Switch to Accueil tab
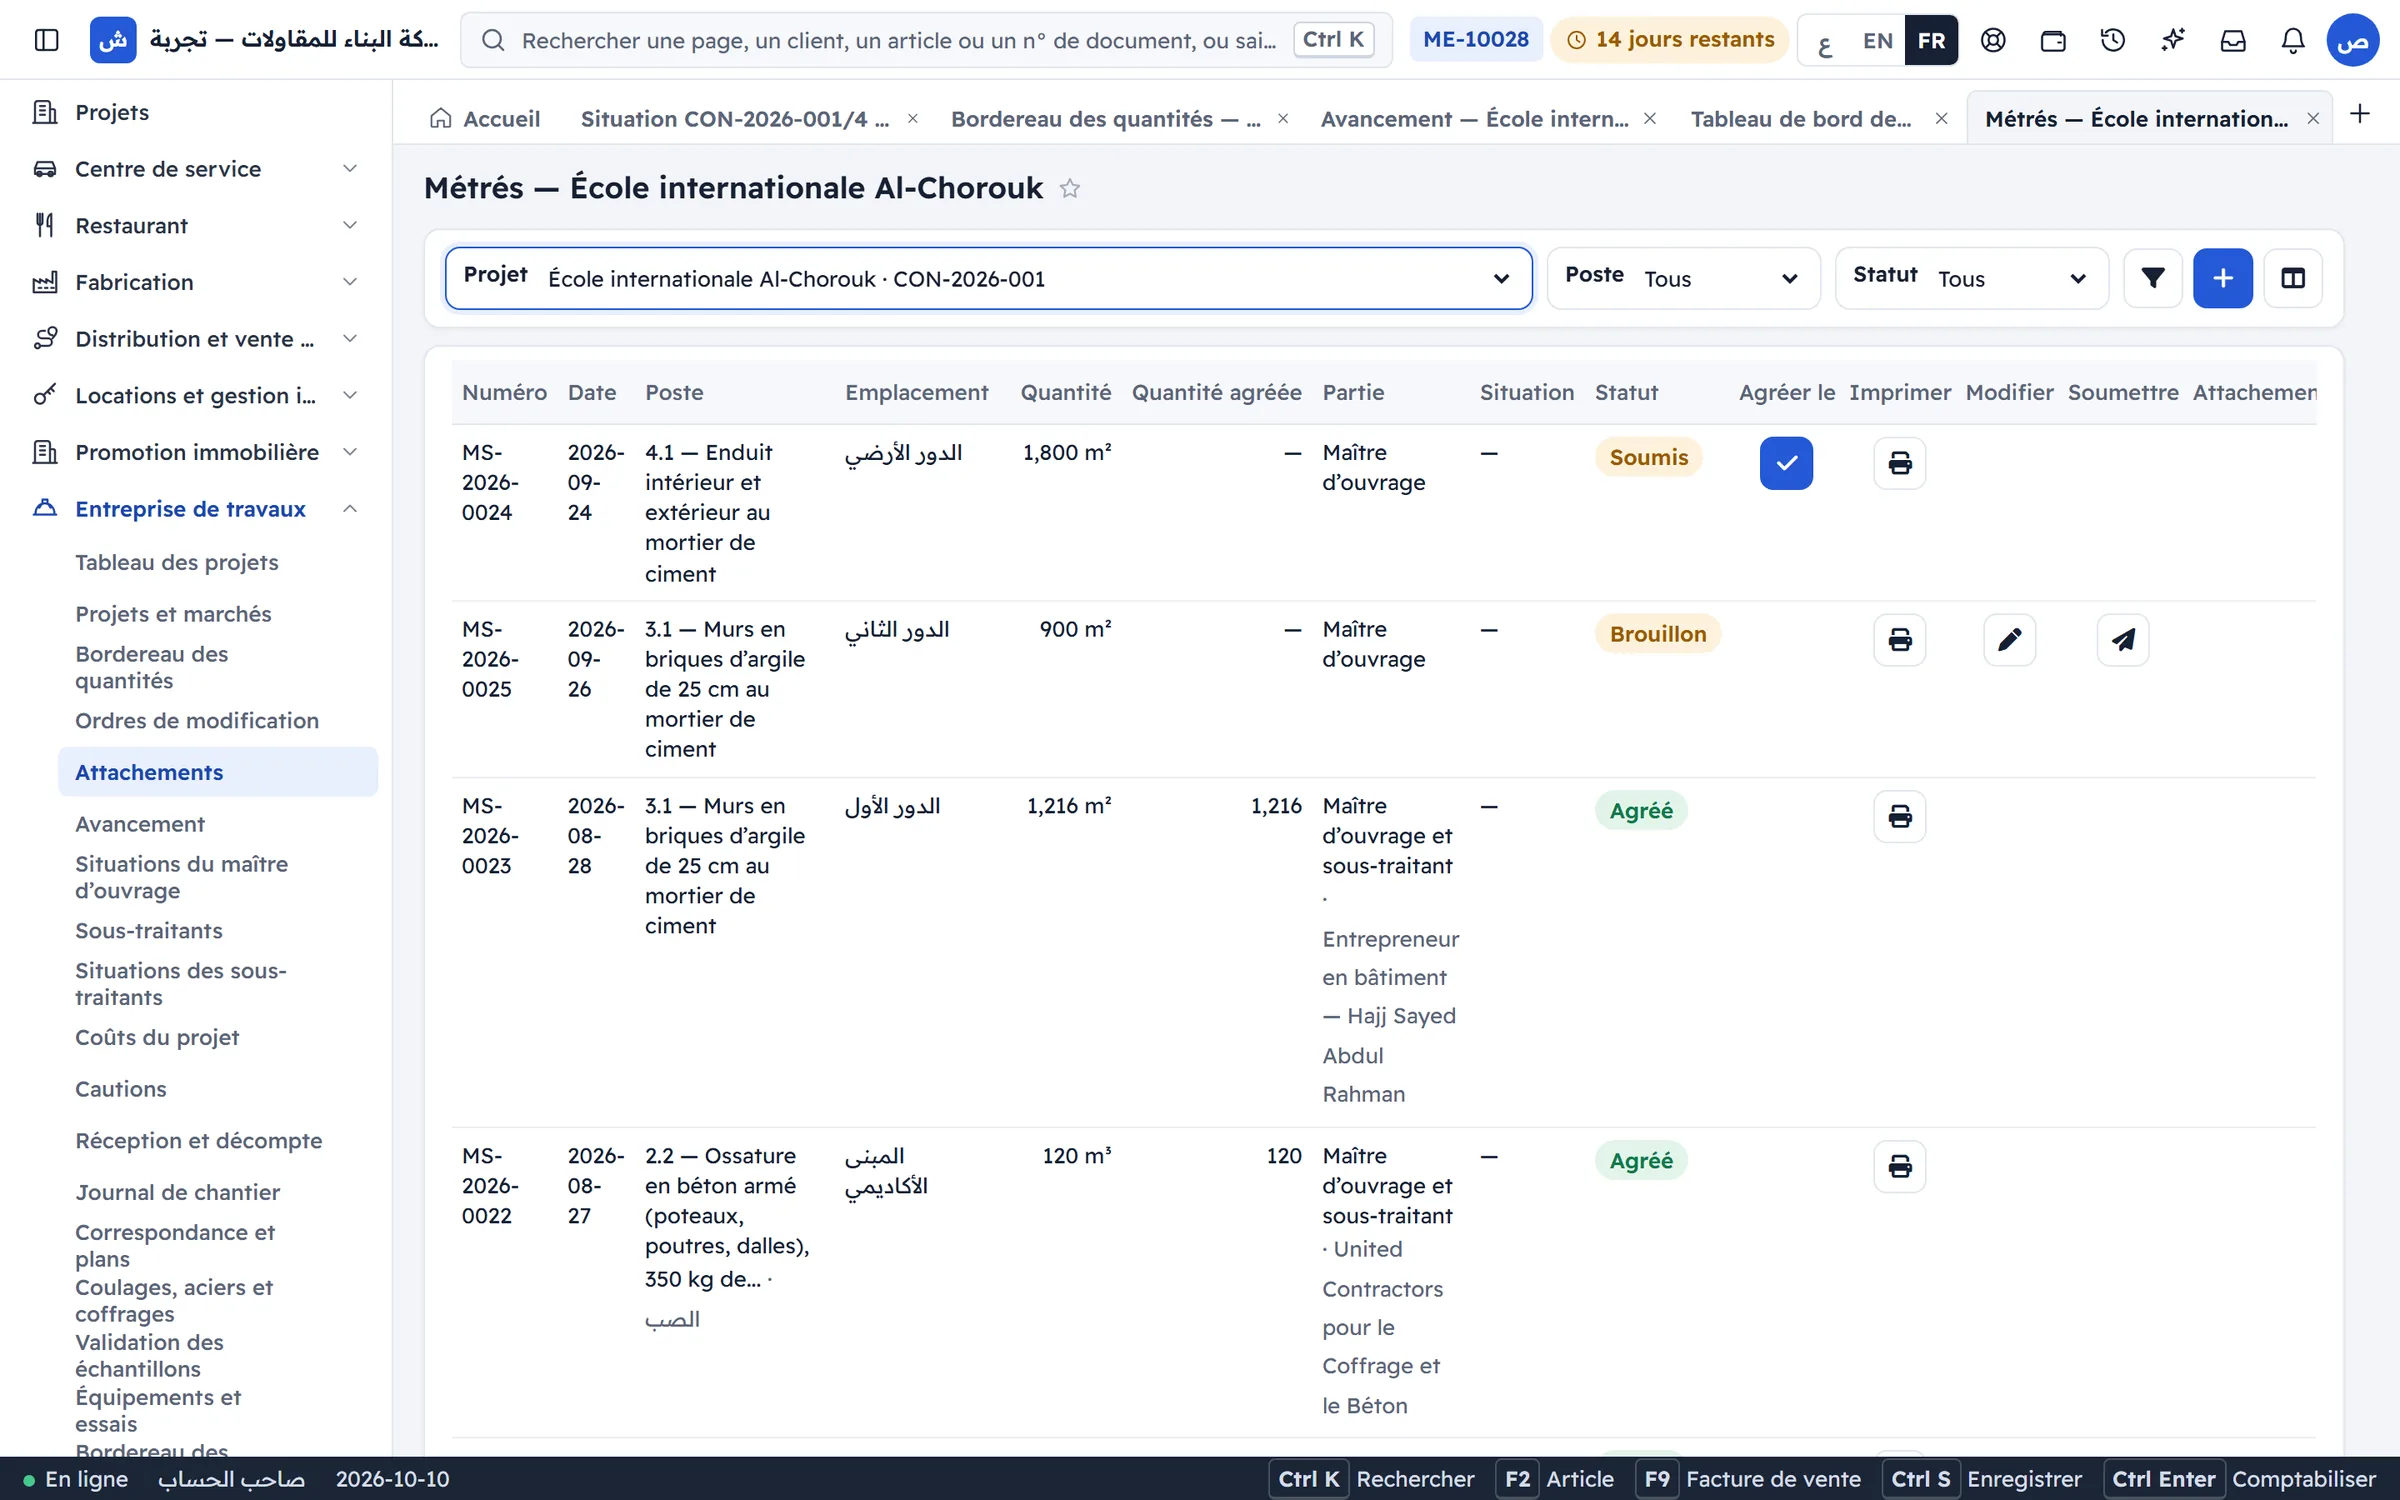The height and width of the screenshot is (1500, 2400). coord(485,119)
